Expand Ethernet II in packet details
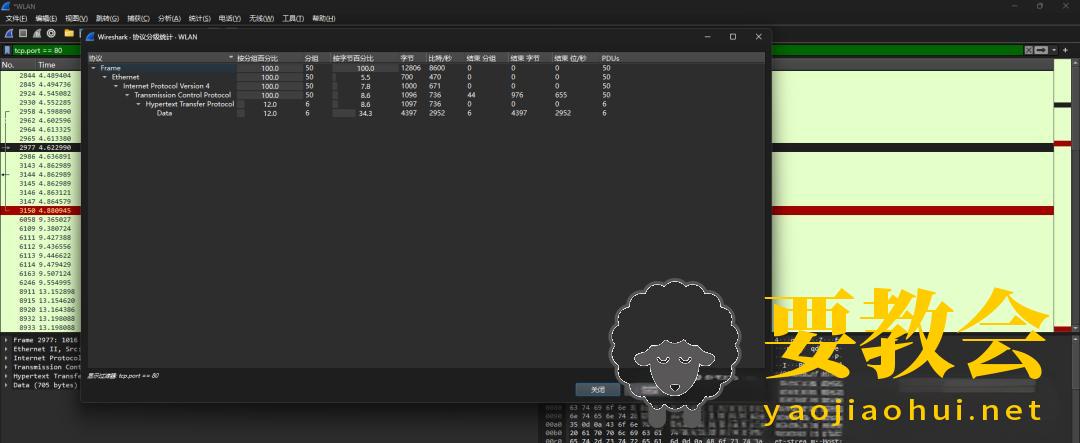This screenshot has height=443, width=1080. tap(6, 349)
